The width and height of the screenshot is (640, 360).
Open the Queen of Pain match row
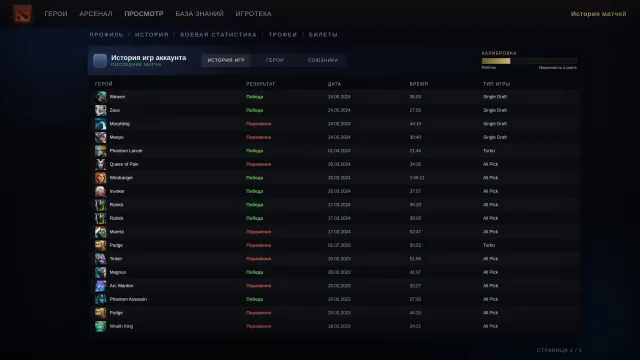tap(334, 164)
